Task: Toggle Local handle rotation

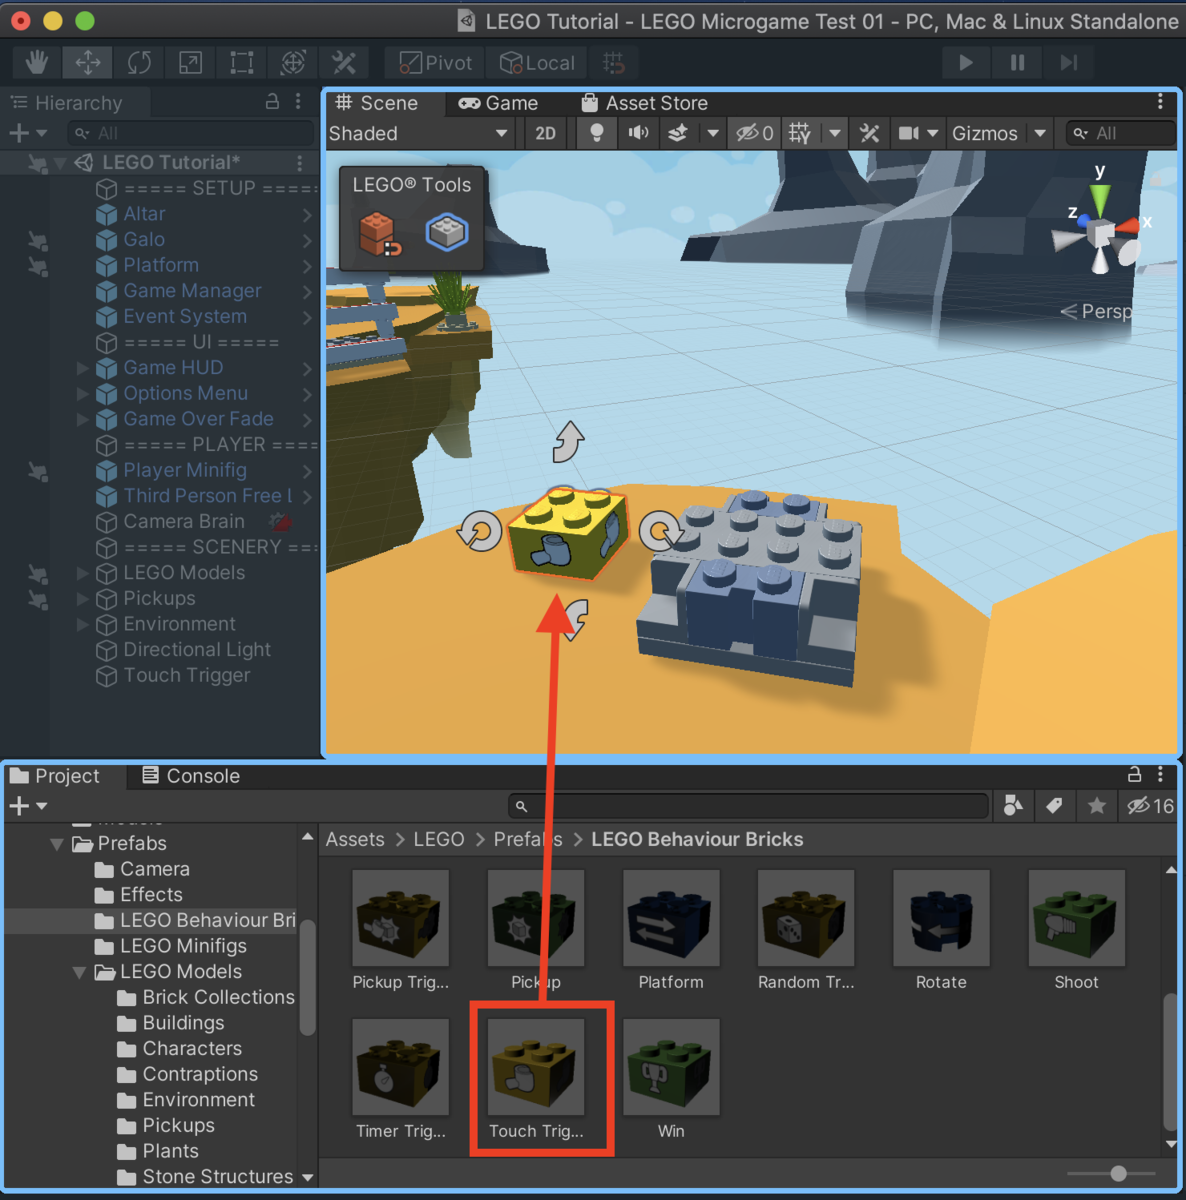Action: [537, 63]
